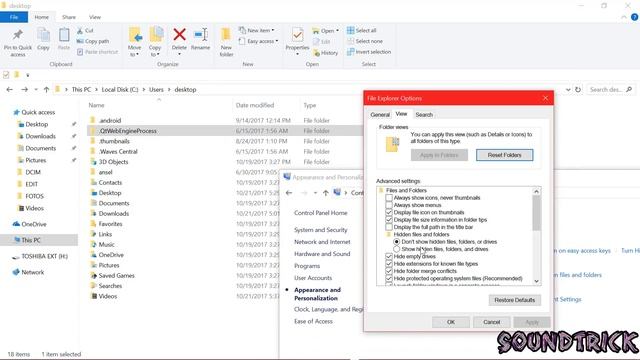Screen dimensions: 640x360
Task: Click Copy to icon
Action: pyautogui.click(x=156, y=35)
